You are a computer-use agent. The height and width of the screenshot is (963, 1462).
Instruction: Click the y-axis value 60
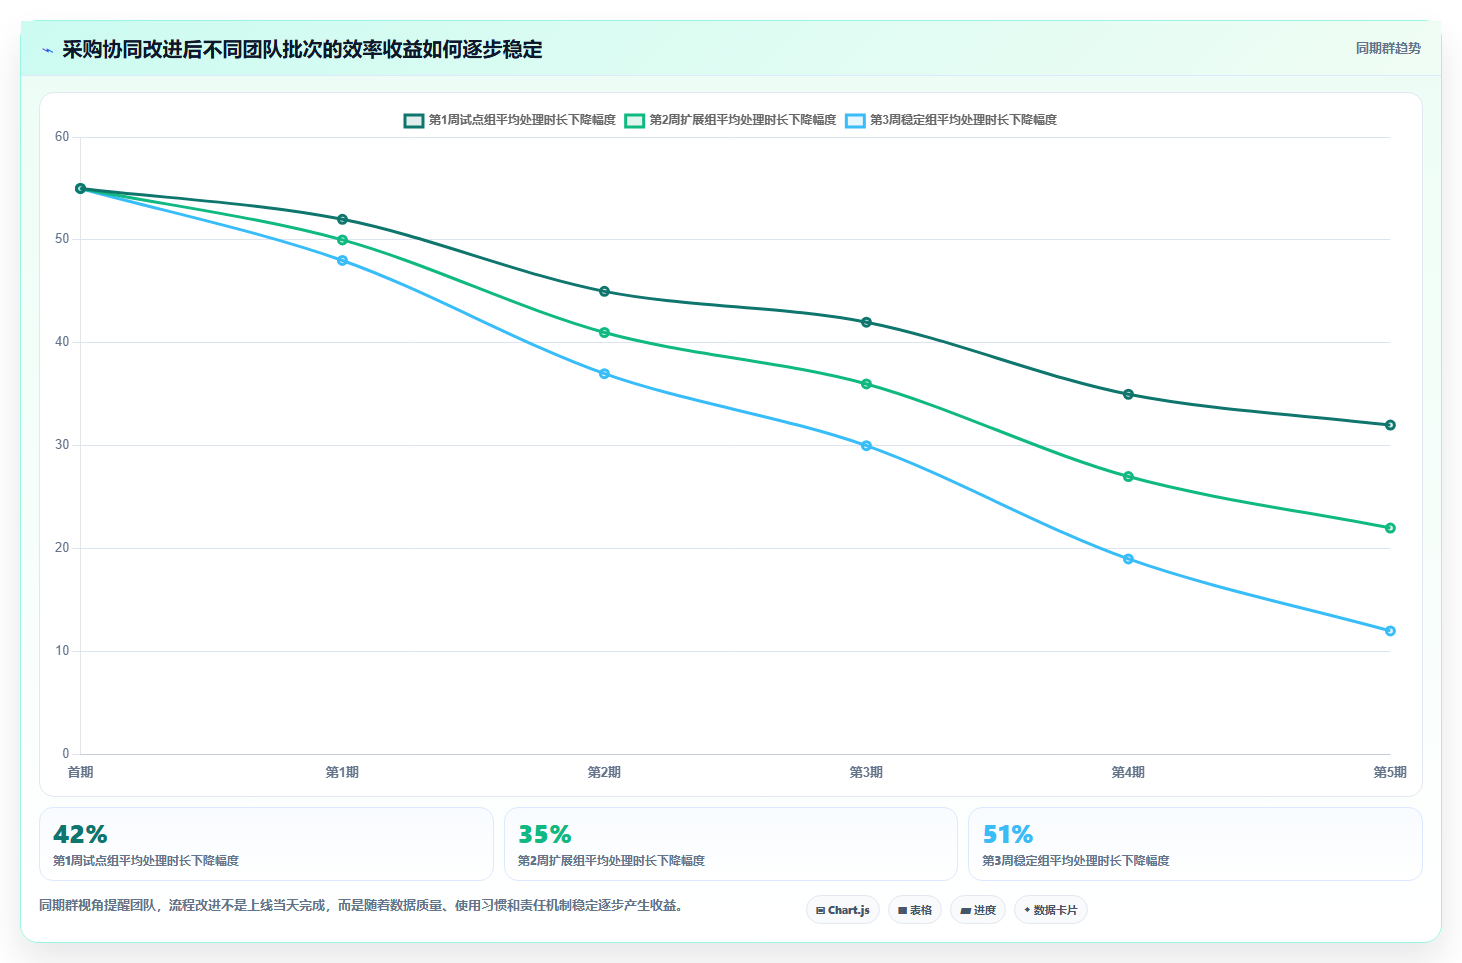pos(62,137)
